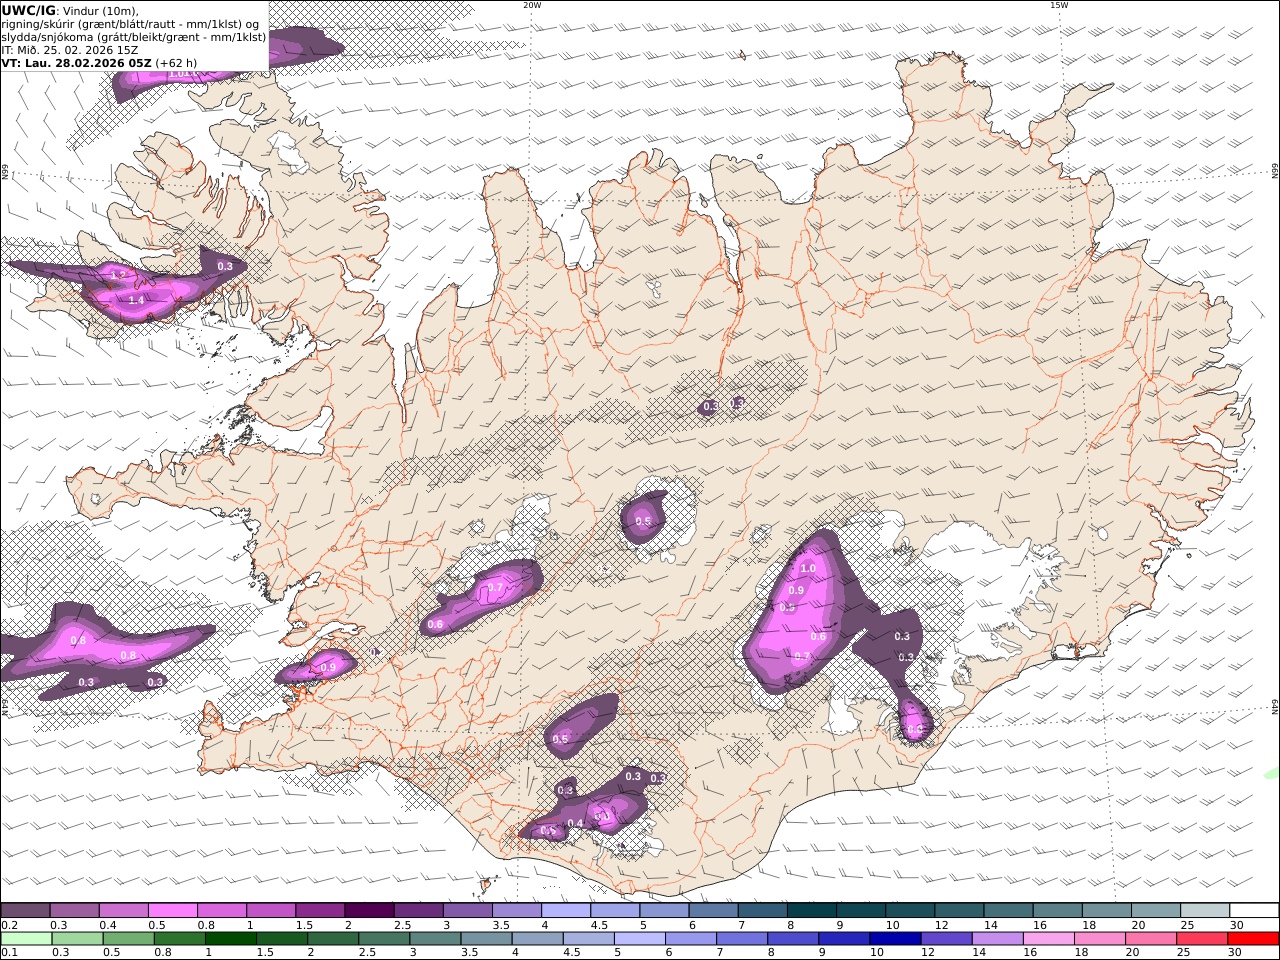Pick the darkest purple 2 swatch in the upper legend
1280x960 pixels.
click(x=369, y=911)
